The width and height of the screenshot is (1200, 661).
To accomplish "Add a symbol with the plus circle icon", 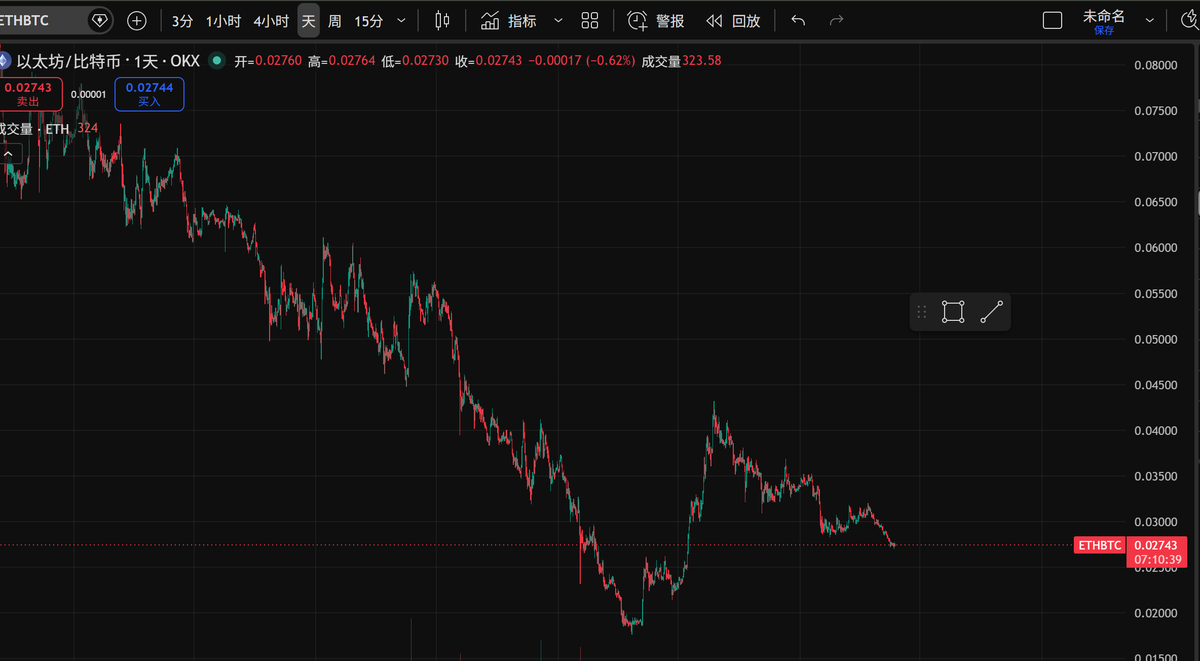I will (x=137, y=20).
